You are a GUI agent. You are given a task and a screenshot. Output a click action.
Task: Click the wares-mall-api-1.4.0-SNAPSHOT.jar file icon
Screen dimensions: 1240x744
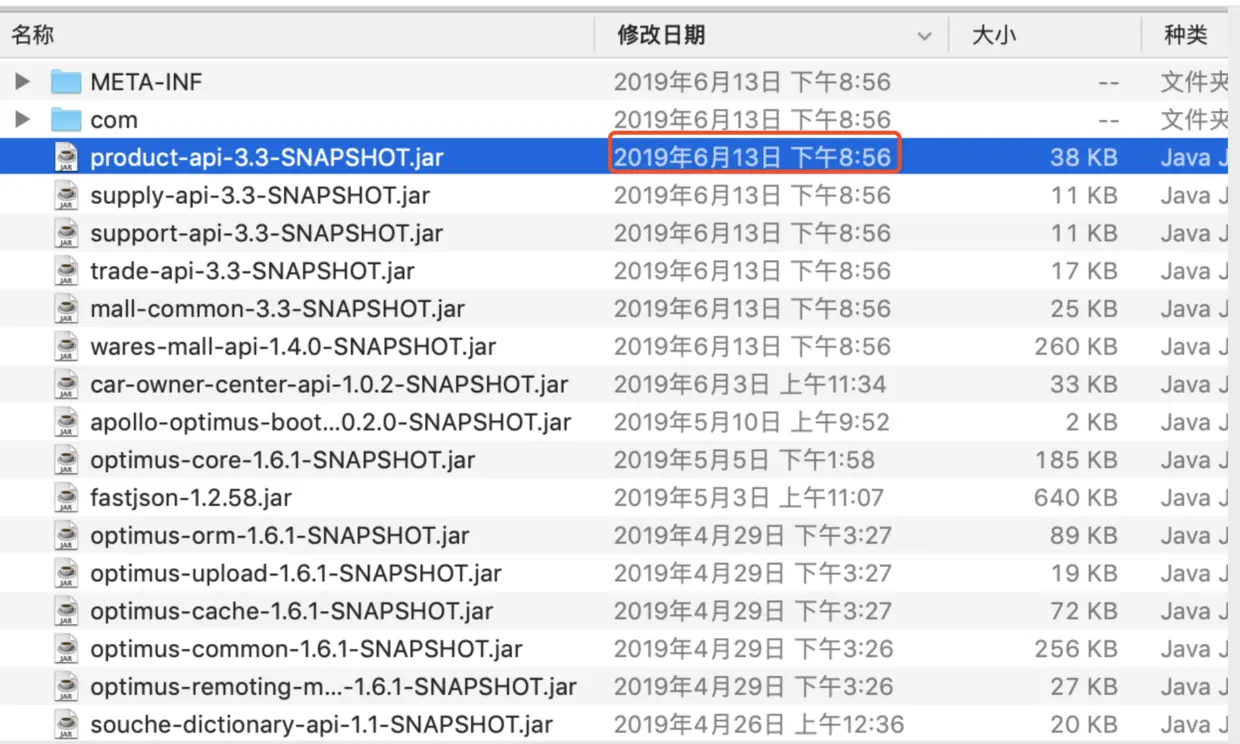pos(66,347)
